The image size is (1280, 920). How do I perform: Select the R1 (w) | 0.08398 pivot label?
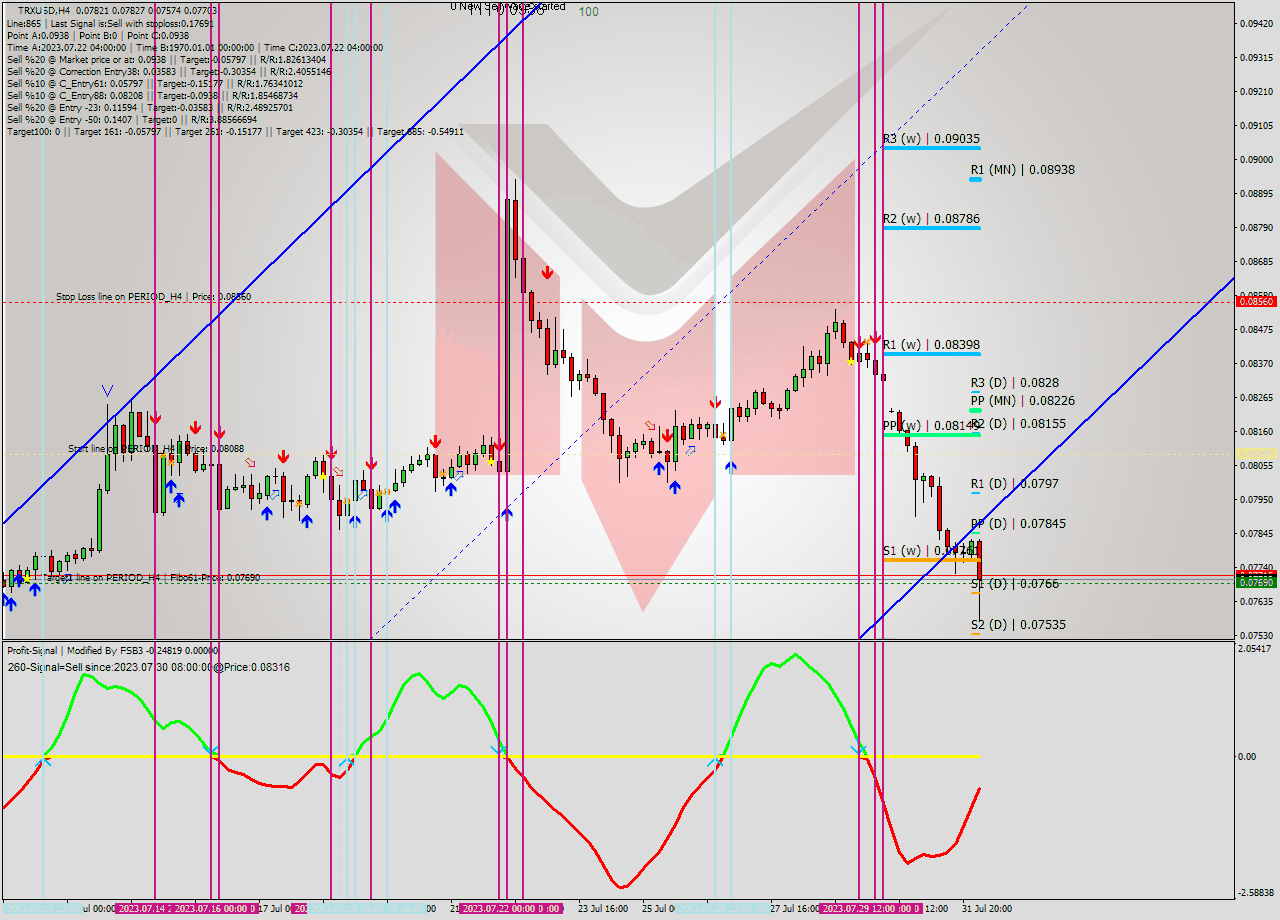pyautogui.click(x=931, y=344)
